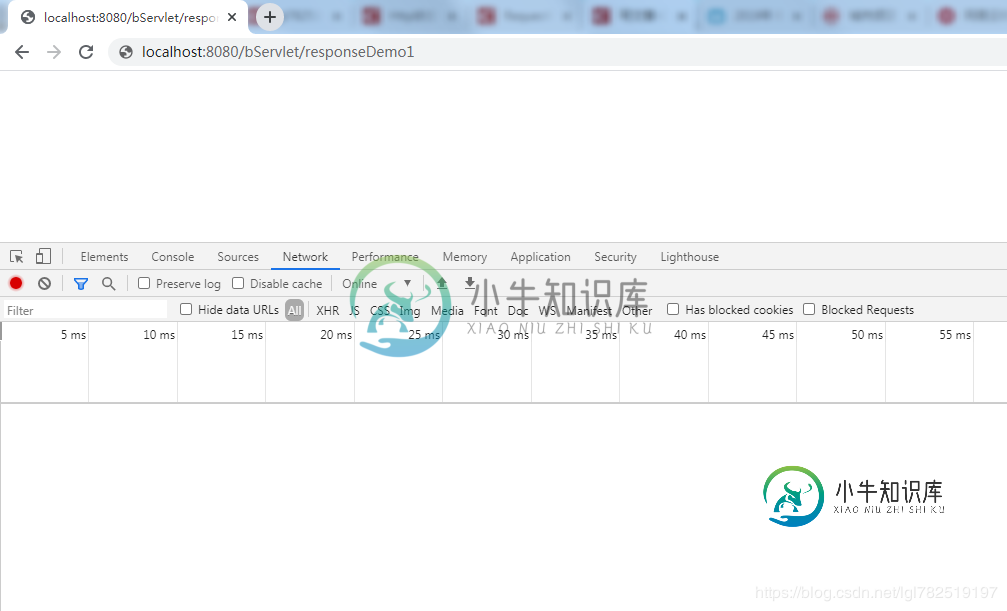Filter requests by Manifest
Image resolution: width=1007 pixels, height=611 pixels.
[x=589, y=310]
